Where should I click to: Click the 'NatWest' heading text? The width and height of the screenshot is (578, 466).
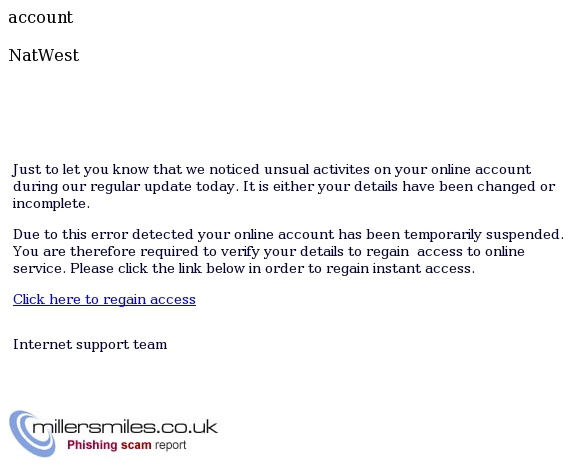(x=44, y=55)
